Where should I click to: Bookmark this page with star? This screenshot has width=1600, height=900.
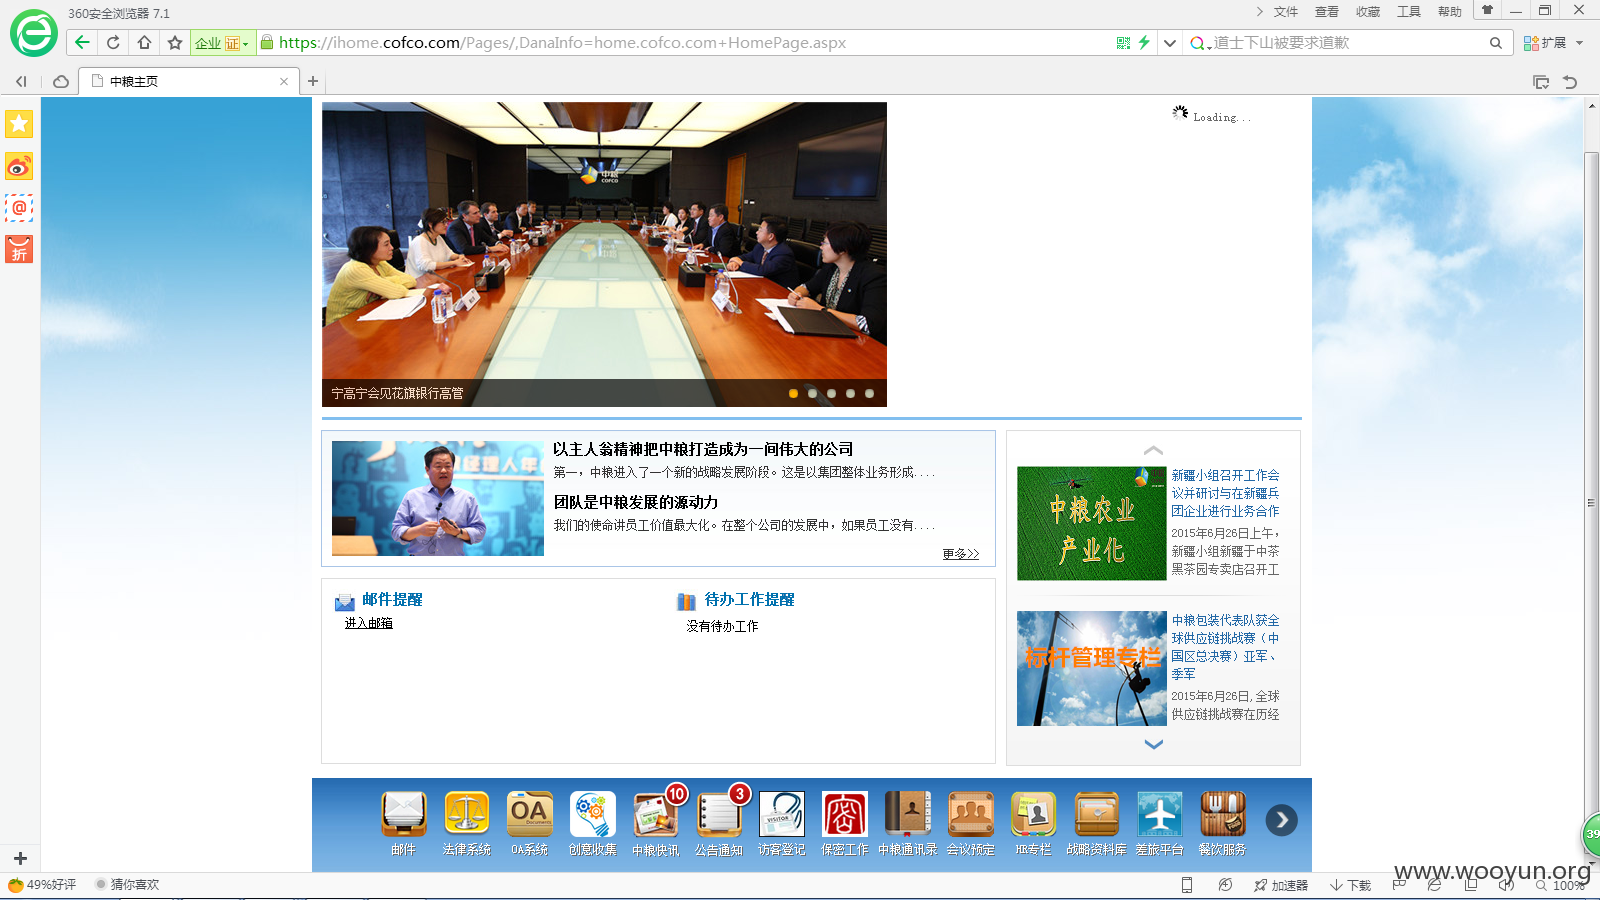click(x=175, y=42)
